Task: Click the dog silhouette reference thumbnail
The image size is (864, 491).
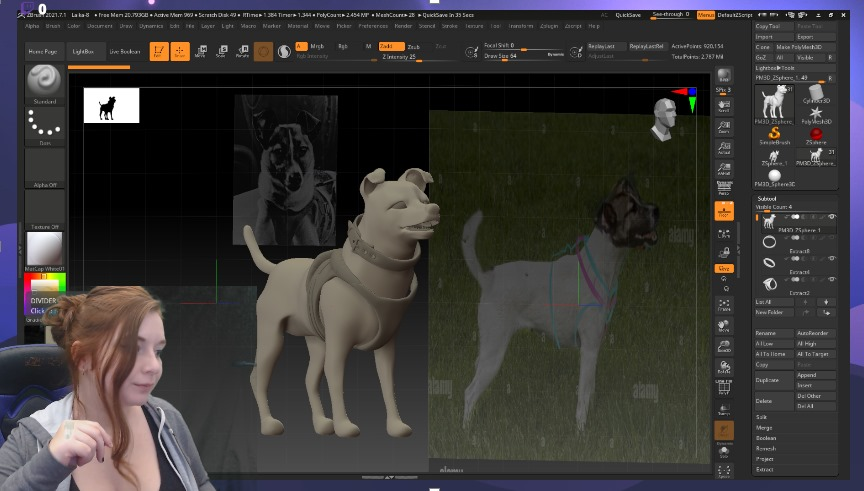Action: pyautogui.click(x=111, y=105)
